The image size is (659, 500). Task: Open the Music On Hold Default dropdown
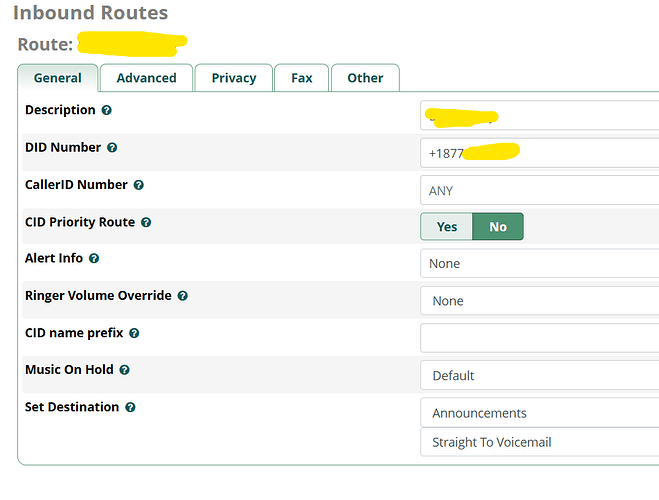point(540,375)
